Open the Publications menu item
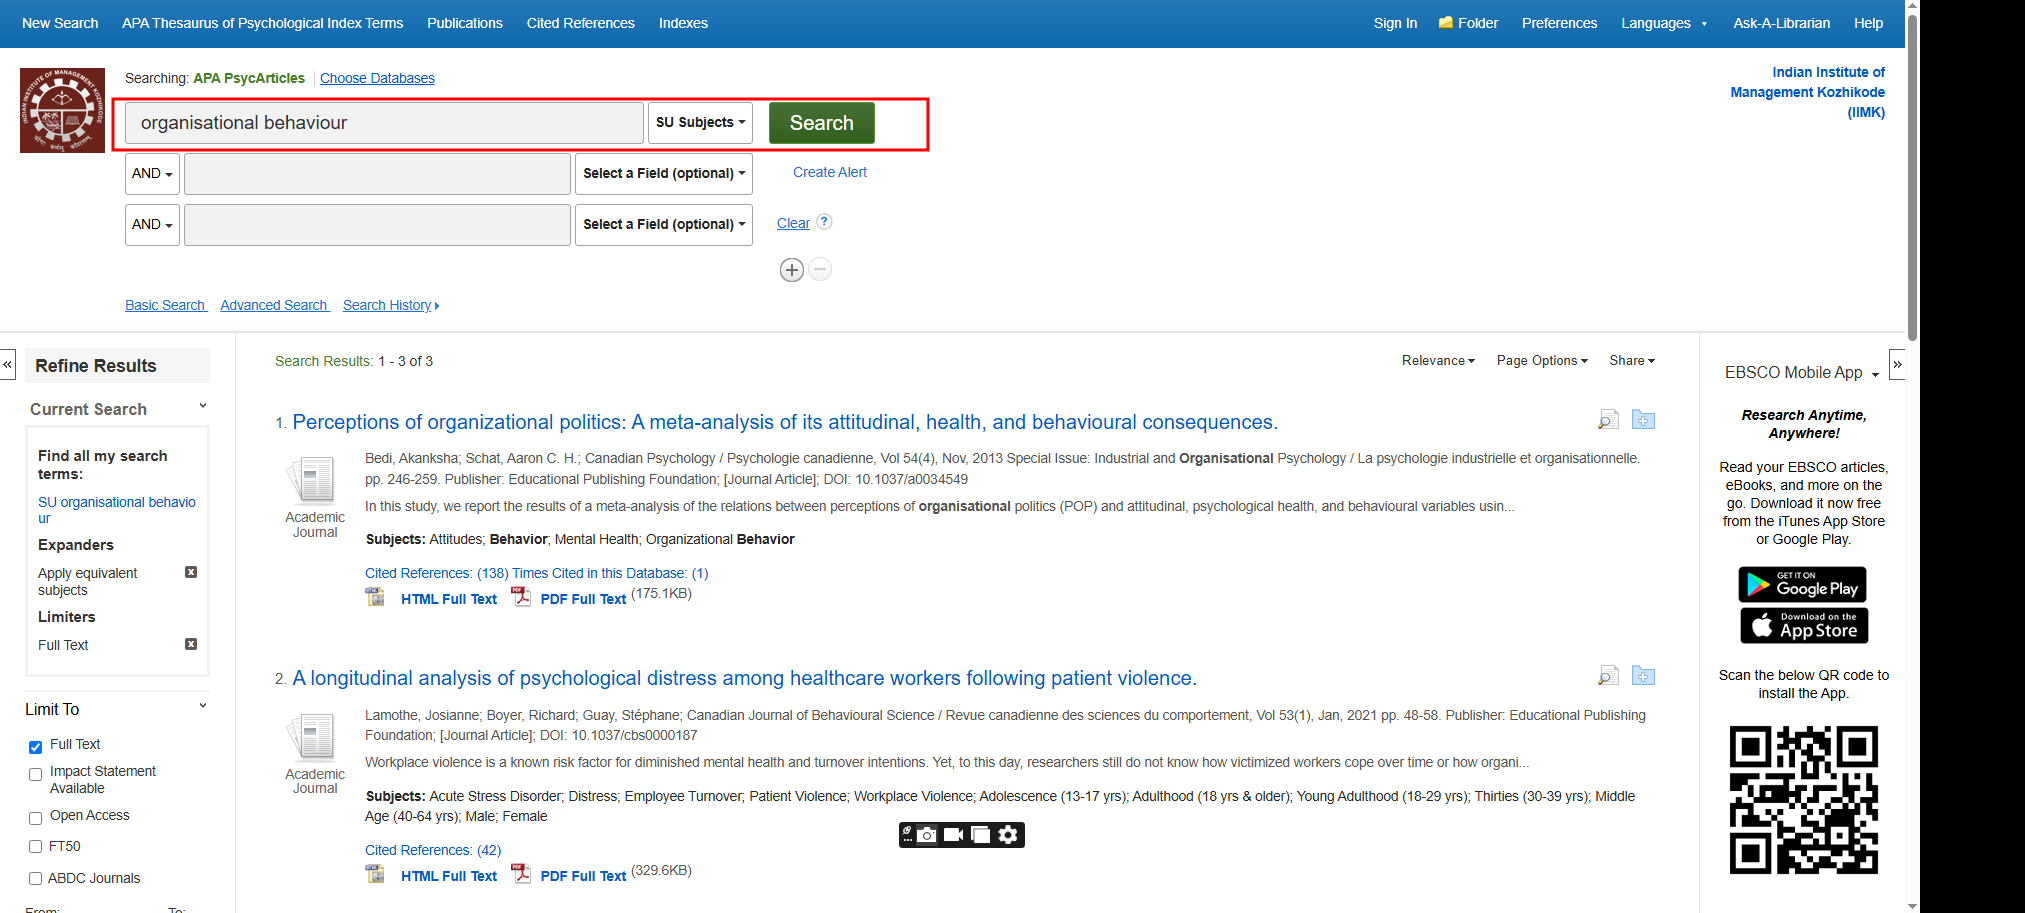The width and height of the screenshot is (2025, 913). coord(464,23)
